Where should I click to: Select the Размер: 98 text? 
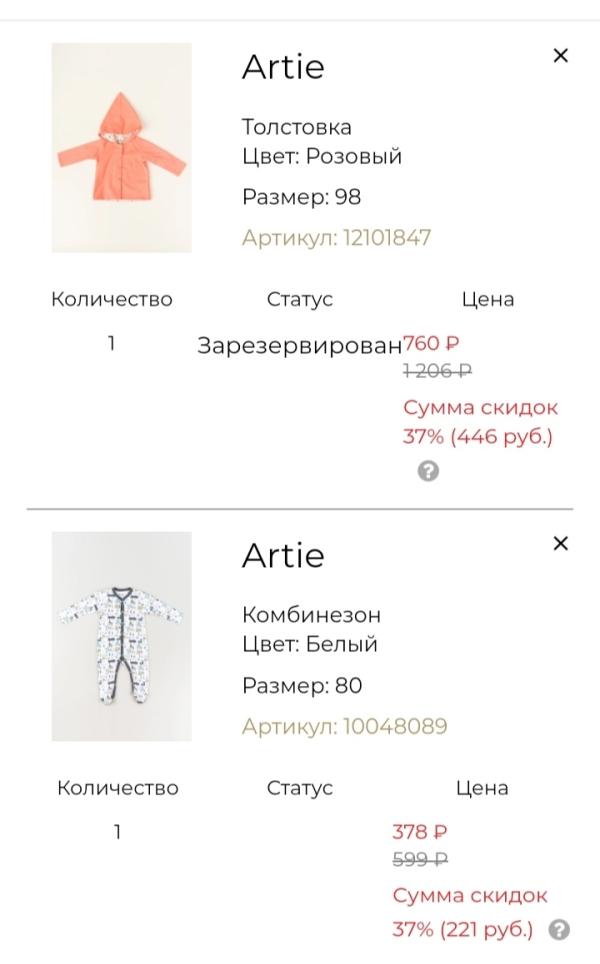[301, 197]
